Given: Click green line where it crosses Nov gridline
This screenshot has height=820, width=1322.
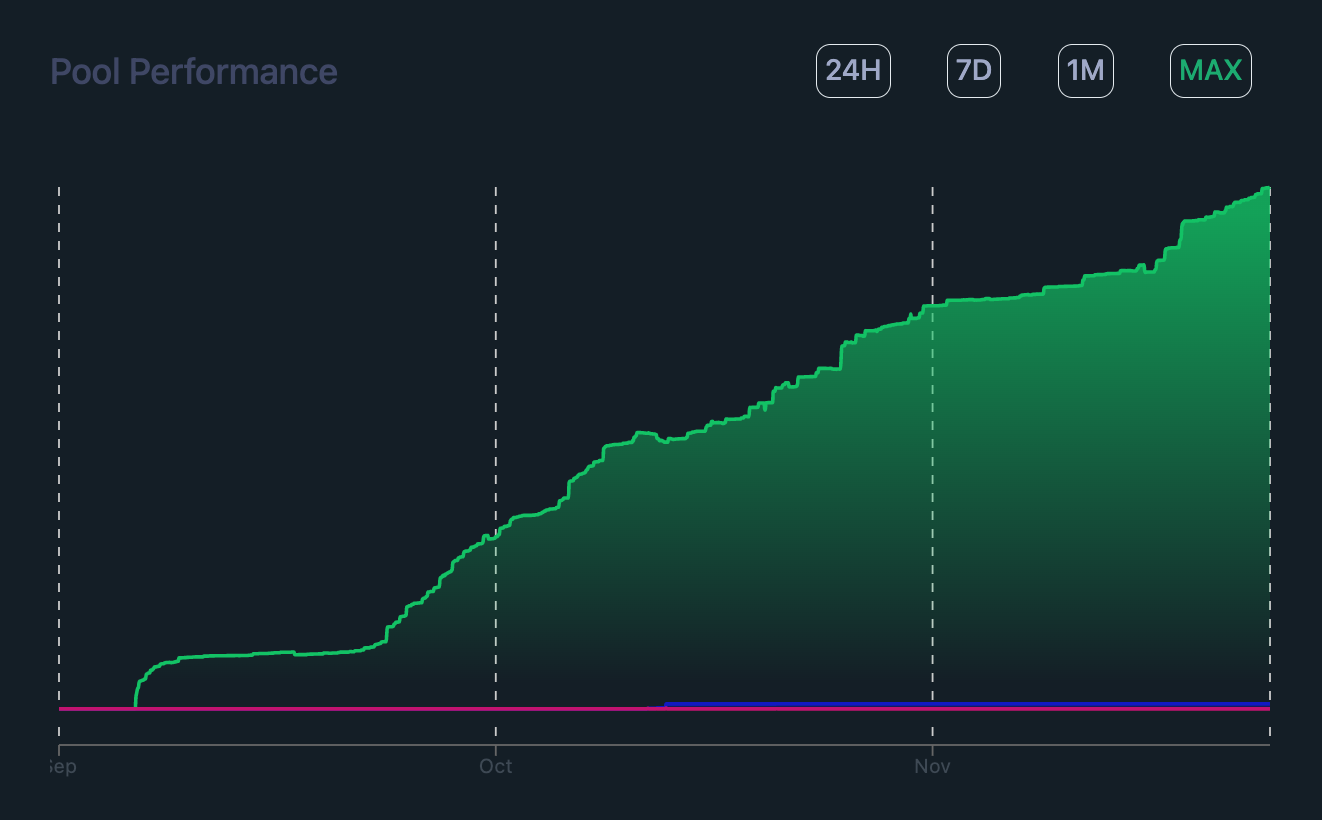Looking at the screenshot, I should click(932, 305).
